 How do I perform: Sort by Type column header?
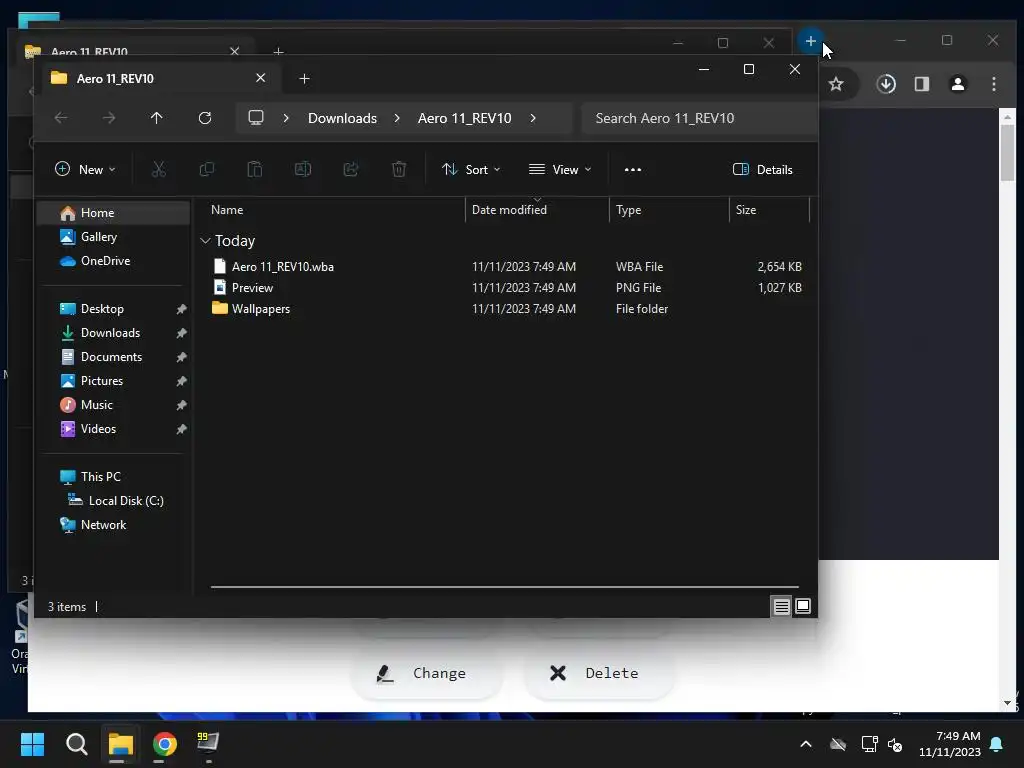669,210
